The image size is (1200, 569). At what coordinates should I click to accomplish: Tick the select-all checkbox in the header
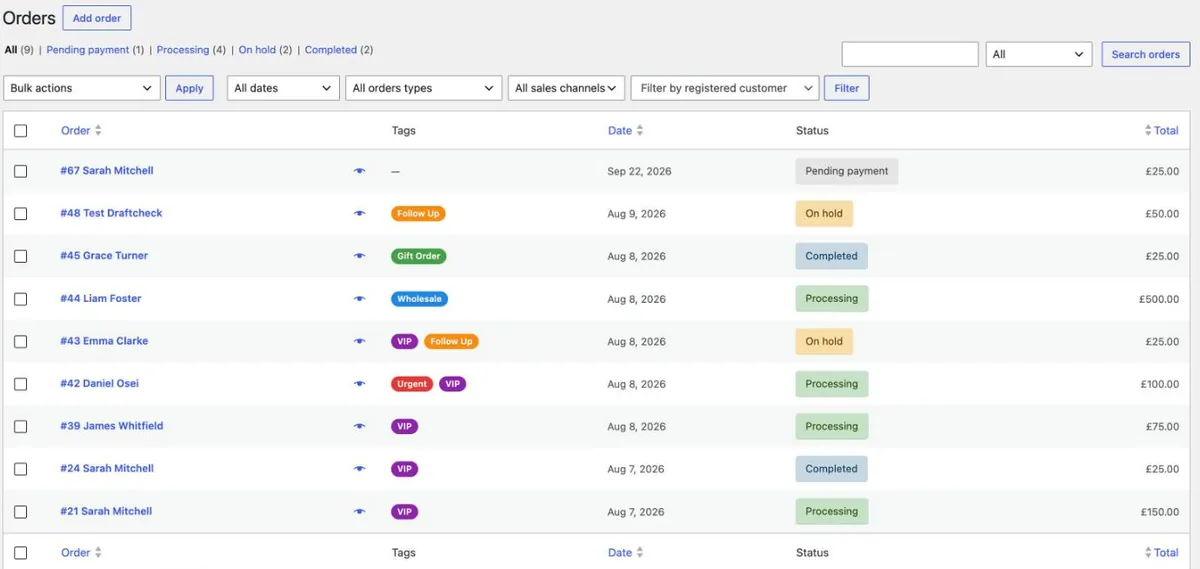coord(21,131)
